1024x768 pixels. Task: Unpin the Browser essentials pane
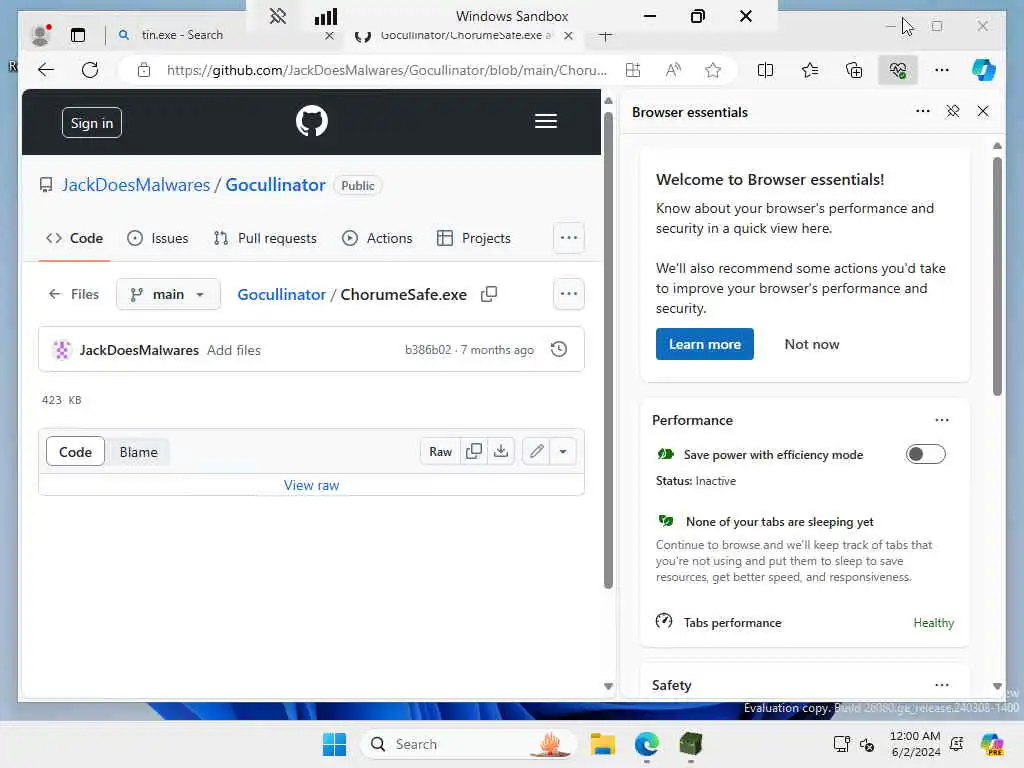[953, 112]
